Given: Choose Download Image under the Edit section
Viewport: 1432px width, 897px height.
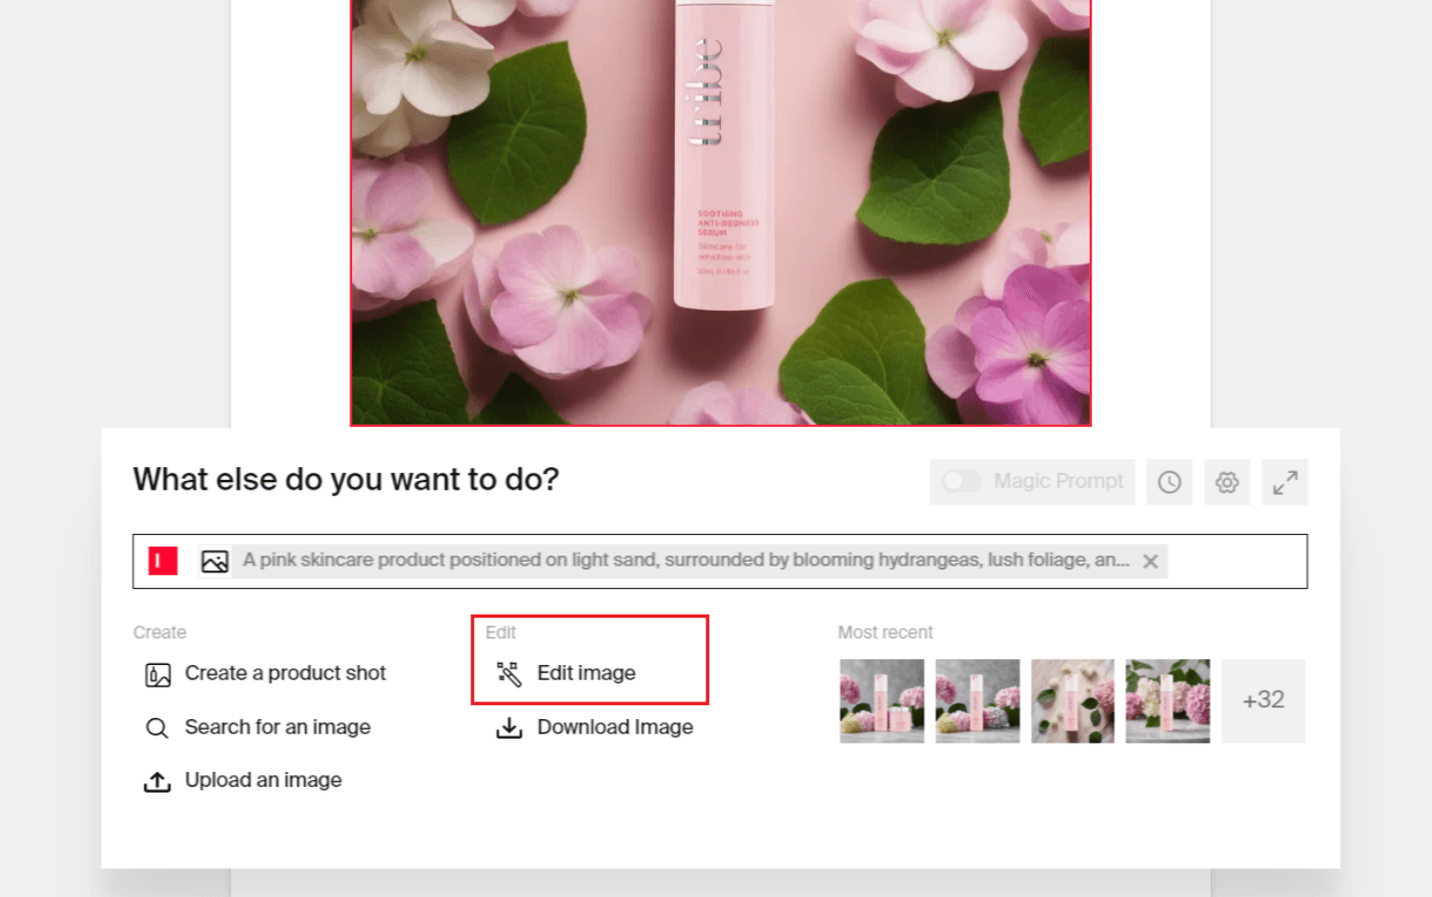Looking at the screenshot, I should tap(615, 727).
